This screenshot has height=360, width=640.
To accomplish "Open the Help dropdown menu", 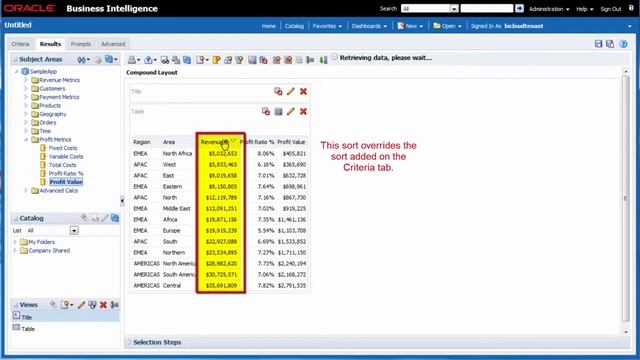I will pos(584,9).
